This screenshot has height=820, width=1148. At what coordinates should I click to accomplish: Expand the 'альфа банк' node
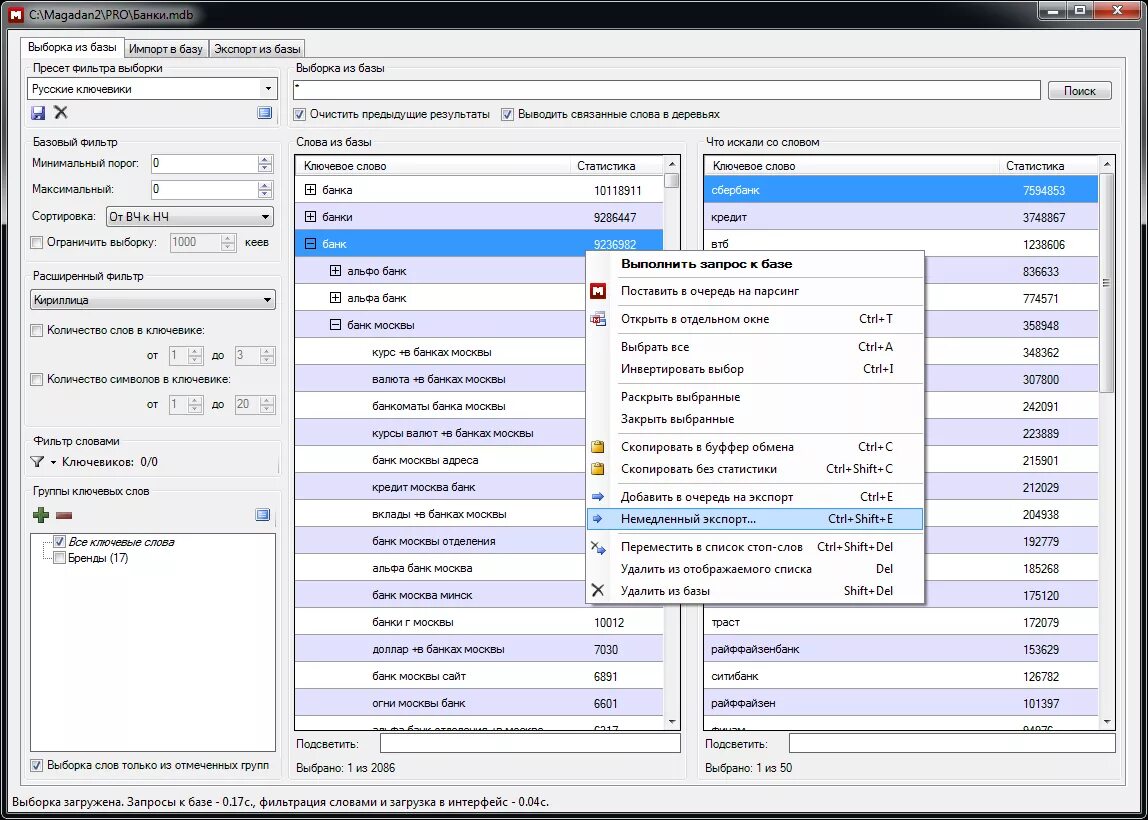pyautogui.click(x=335, y=298)
